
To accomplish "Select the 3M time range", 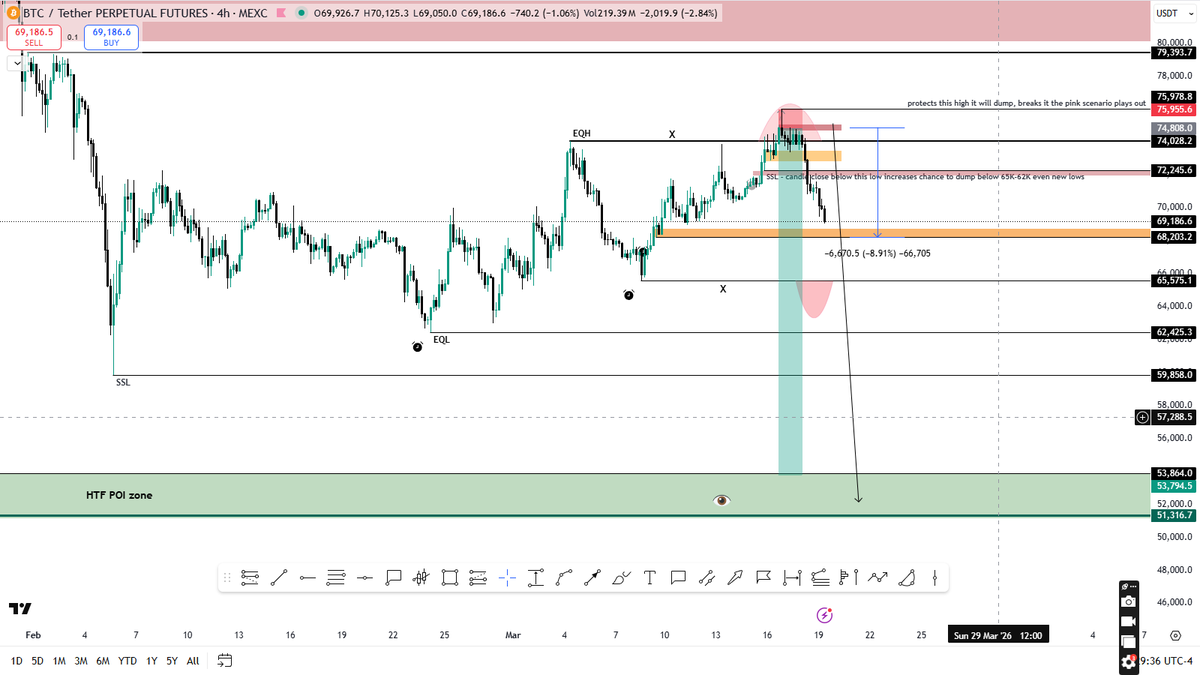I will point(82,661).
